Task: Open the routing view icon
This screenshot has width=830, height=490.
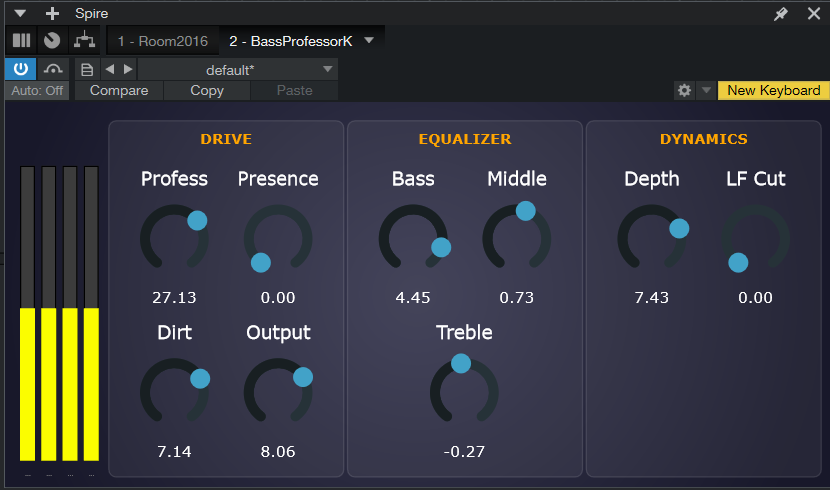Action: click(84, 40)
